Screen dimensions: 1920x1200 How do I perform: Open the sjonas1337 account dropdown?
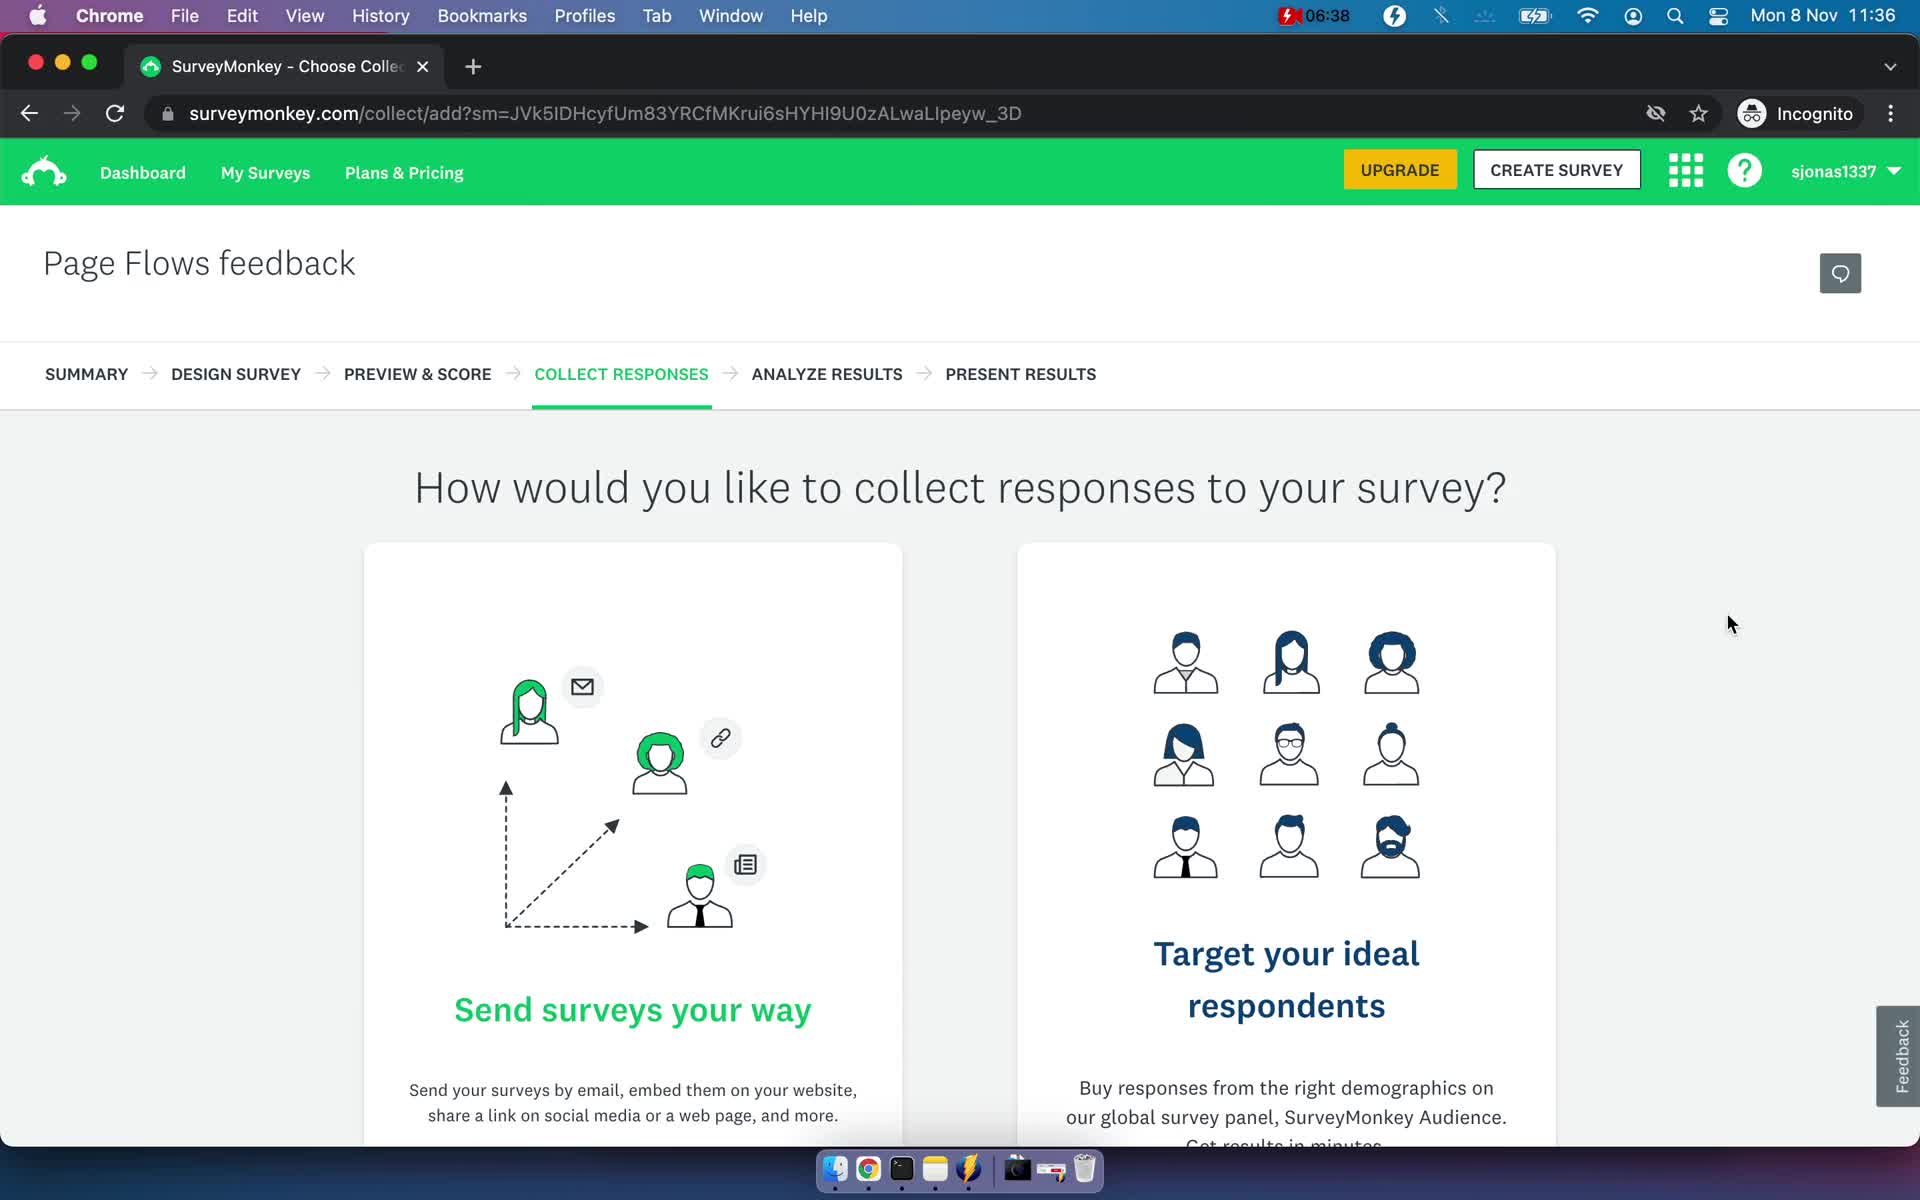(x=1847, y=170)
